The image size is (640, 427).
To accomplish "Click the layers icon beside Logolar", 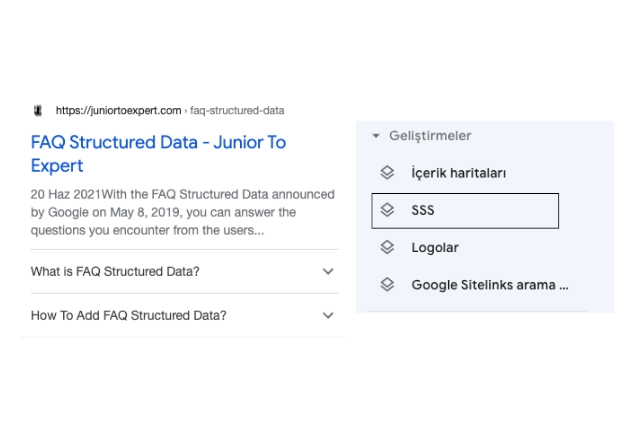I will click(387, 247).
